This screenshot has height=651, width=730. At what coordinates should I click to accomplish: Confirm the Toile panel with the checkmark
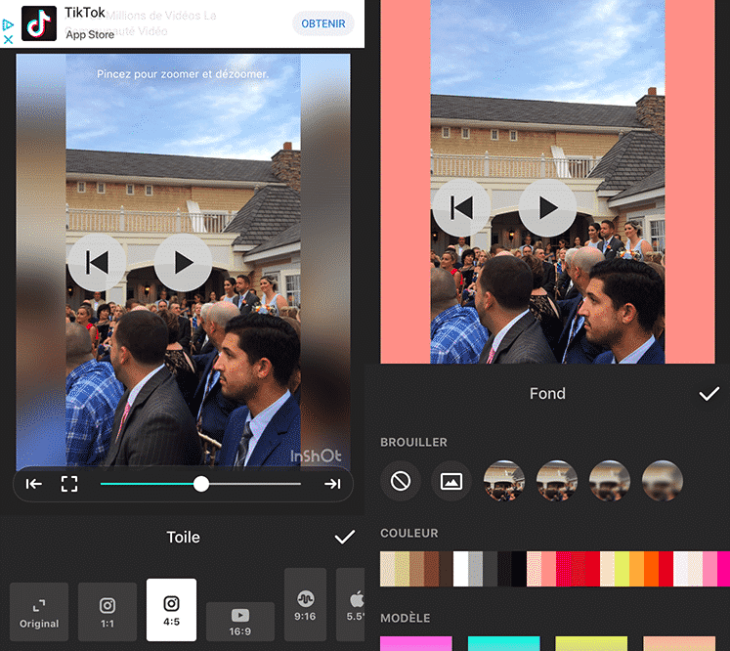(344, 537)
